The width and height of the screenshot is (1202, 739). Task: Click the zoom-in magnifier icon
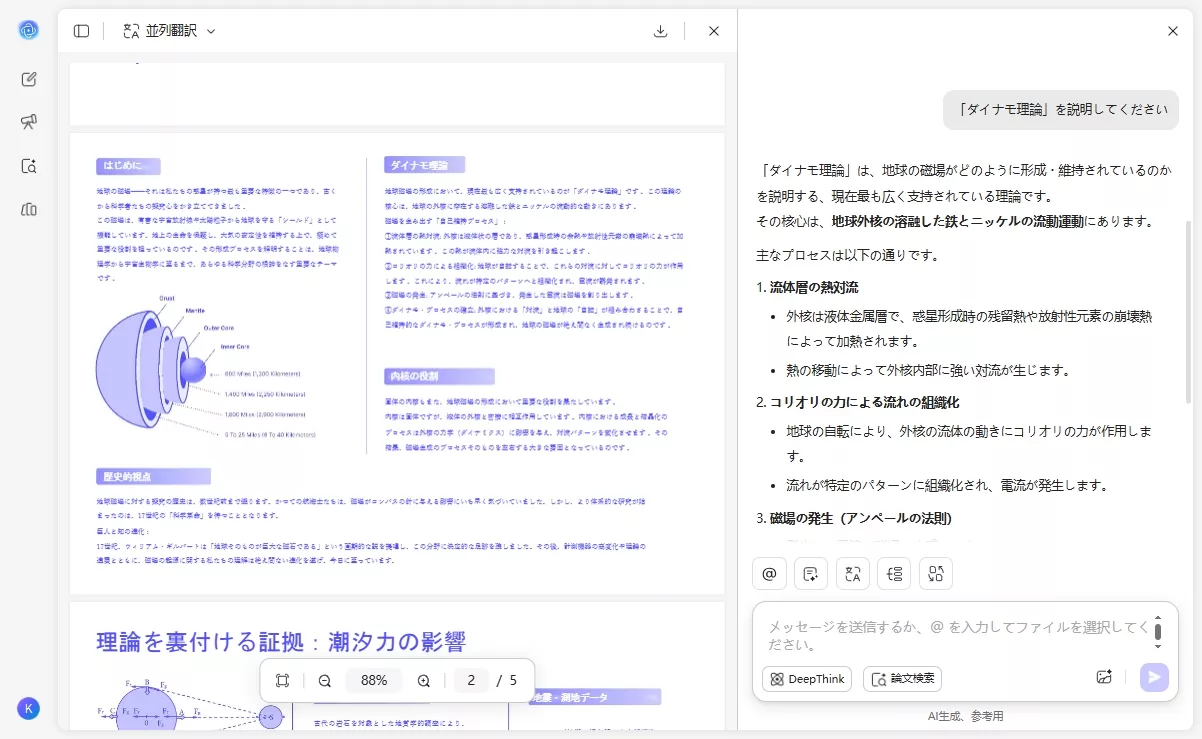point(423,680)
